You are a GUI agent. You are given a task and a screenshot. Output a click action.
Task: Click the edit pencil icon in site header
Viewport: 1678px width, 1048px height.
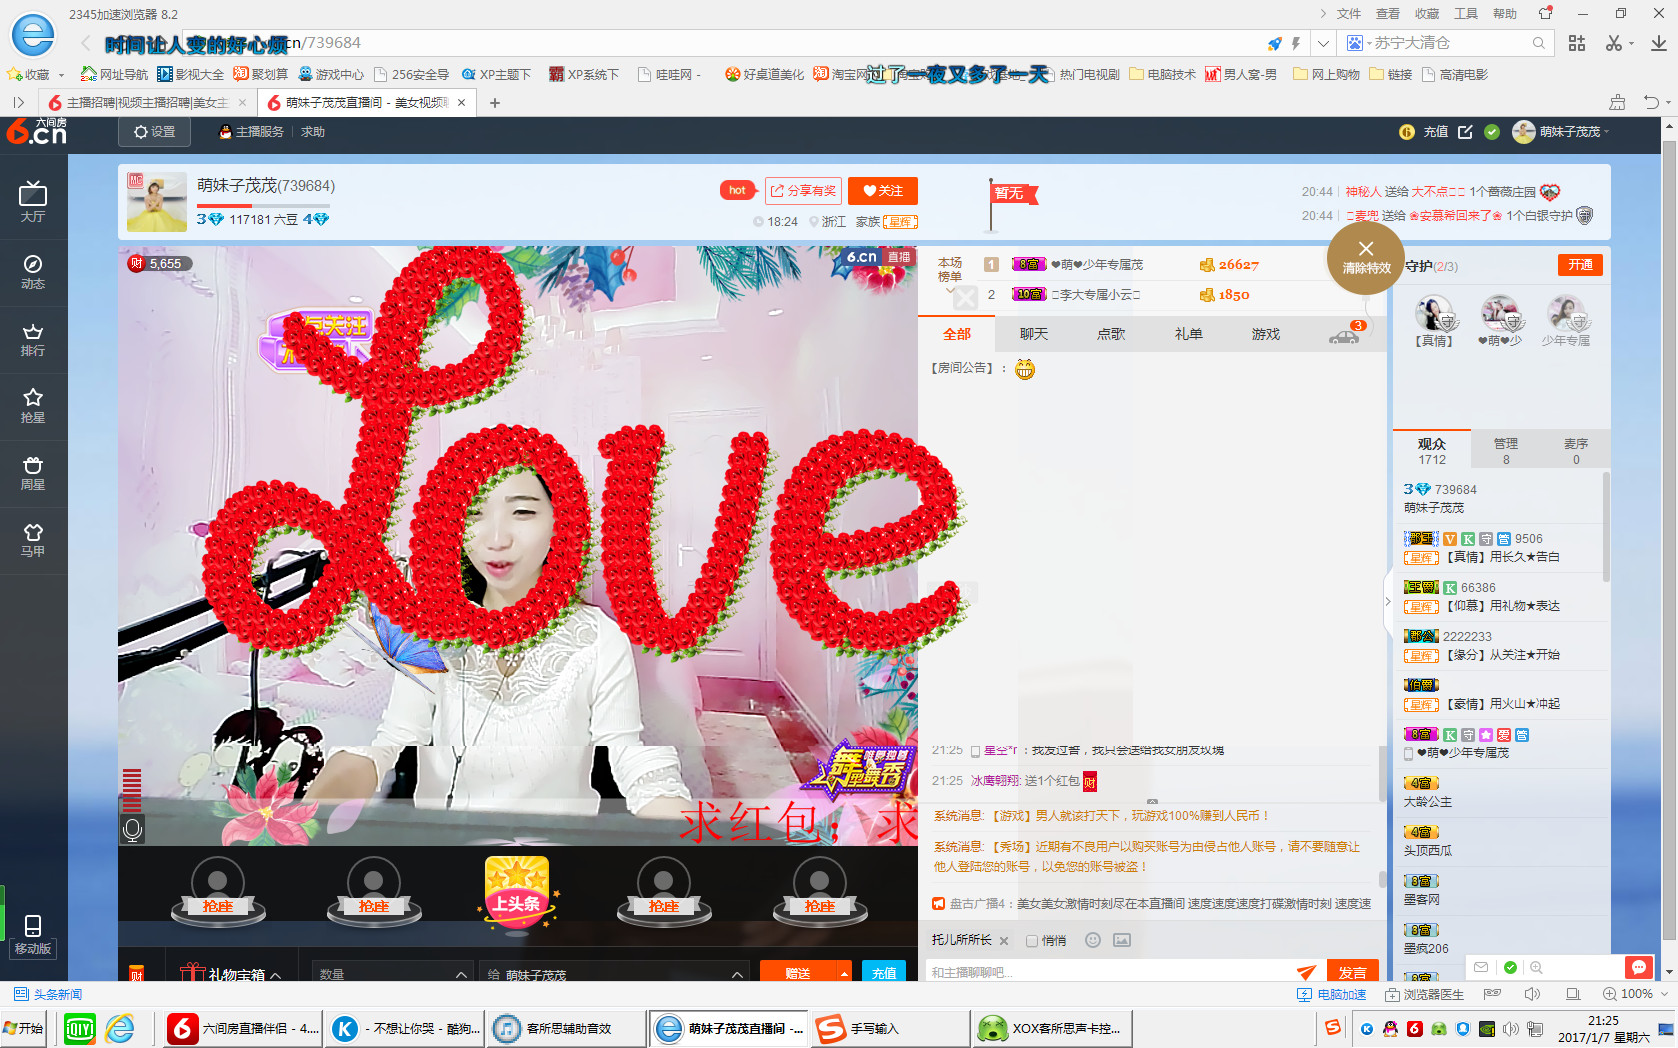pyautogui.click(x=1465, y=132)
